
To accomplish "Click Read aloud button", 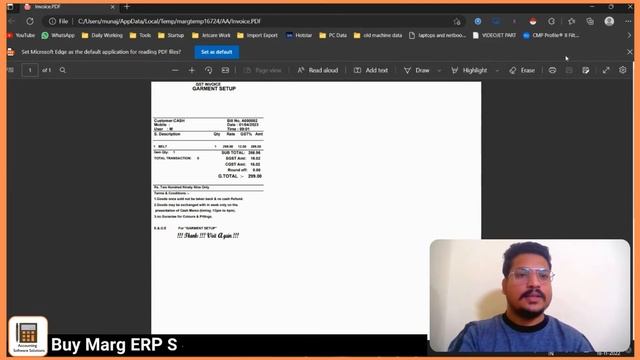I will point(318,70).
